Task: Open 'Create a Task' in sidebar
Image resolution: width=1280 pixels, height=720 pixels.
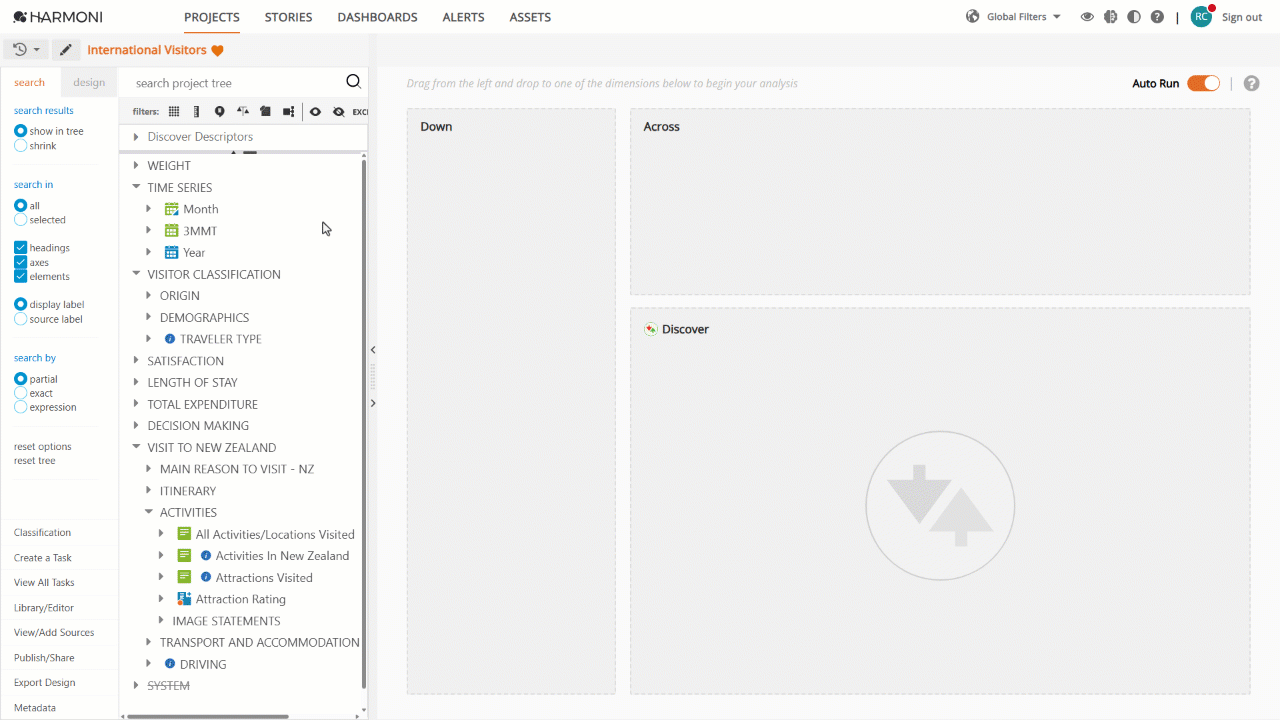Action: pos(43,558)
